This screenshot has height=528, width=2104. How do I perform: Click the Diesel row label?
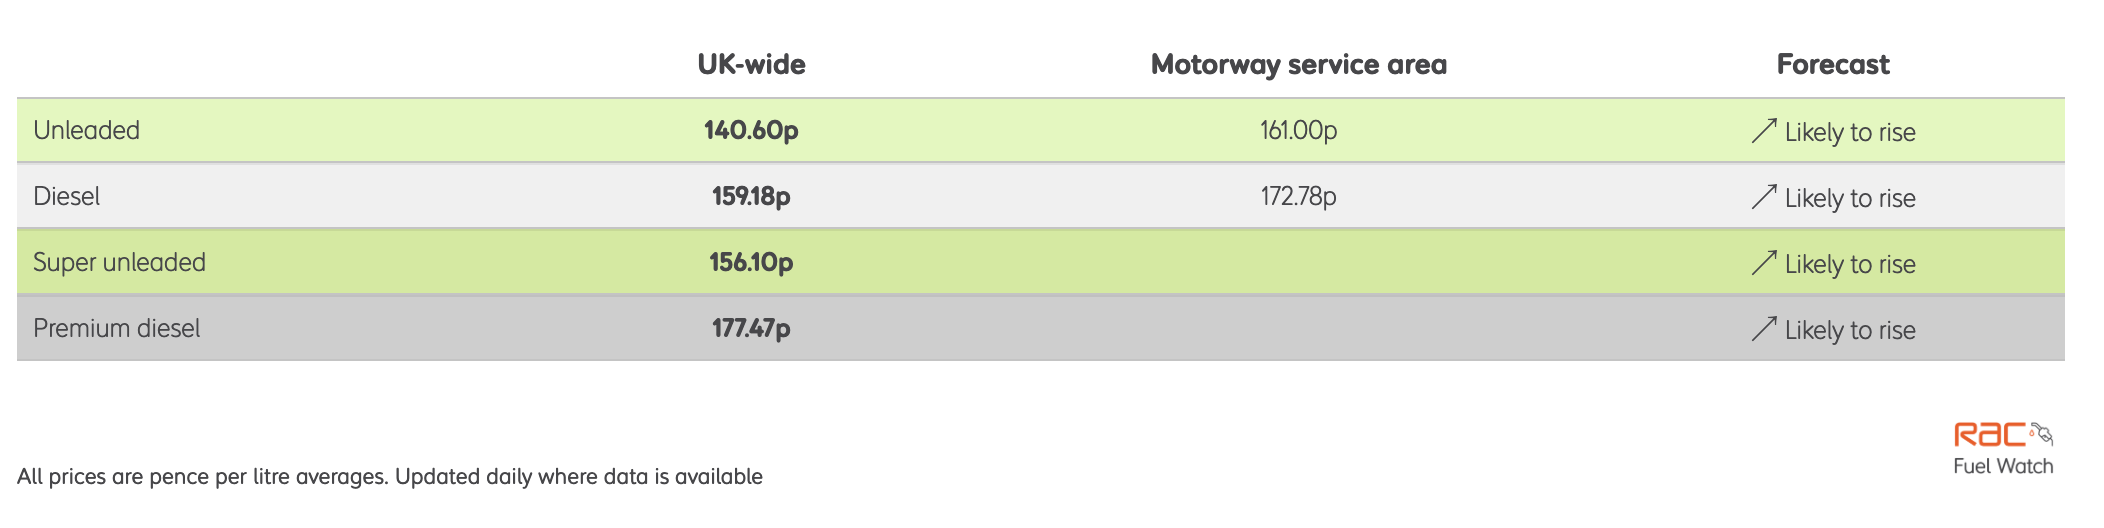click(x=67, y=197)
